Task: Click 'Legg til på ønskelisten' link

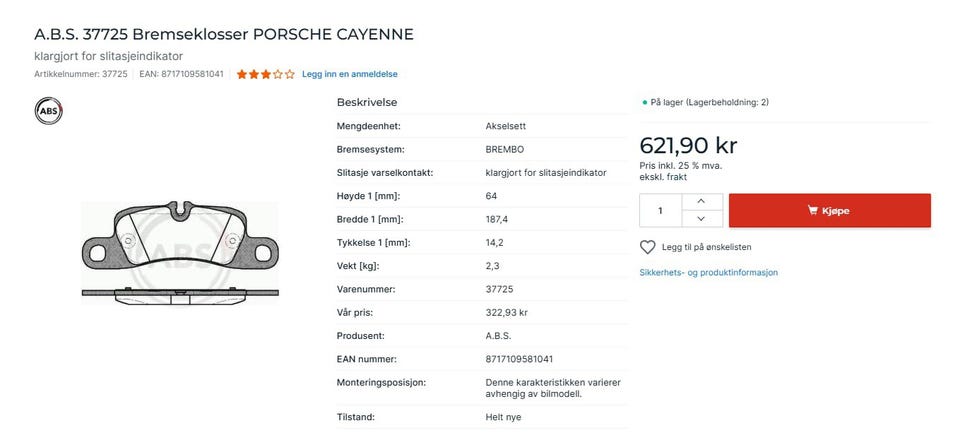Action: (707, 247)
